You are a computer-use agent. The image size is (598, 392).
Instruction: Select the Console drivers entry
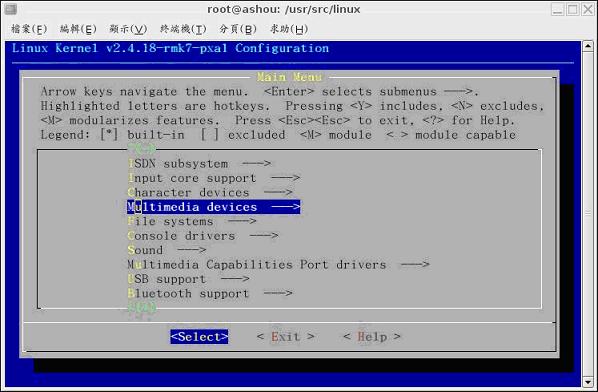(x=203, y=236)
